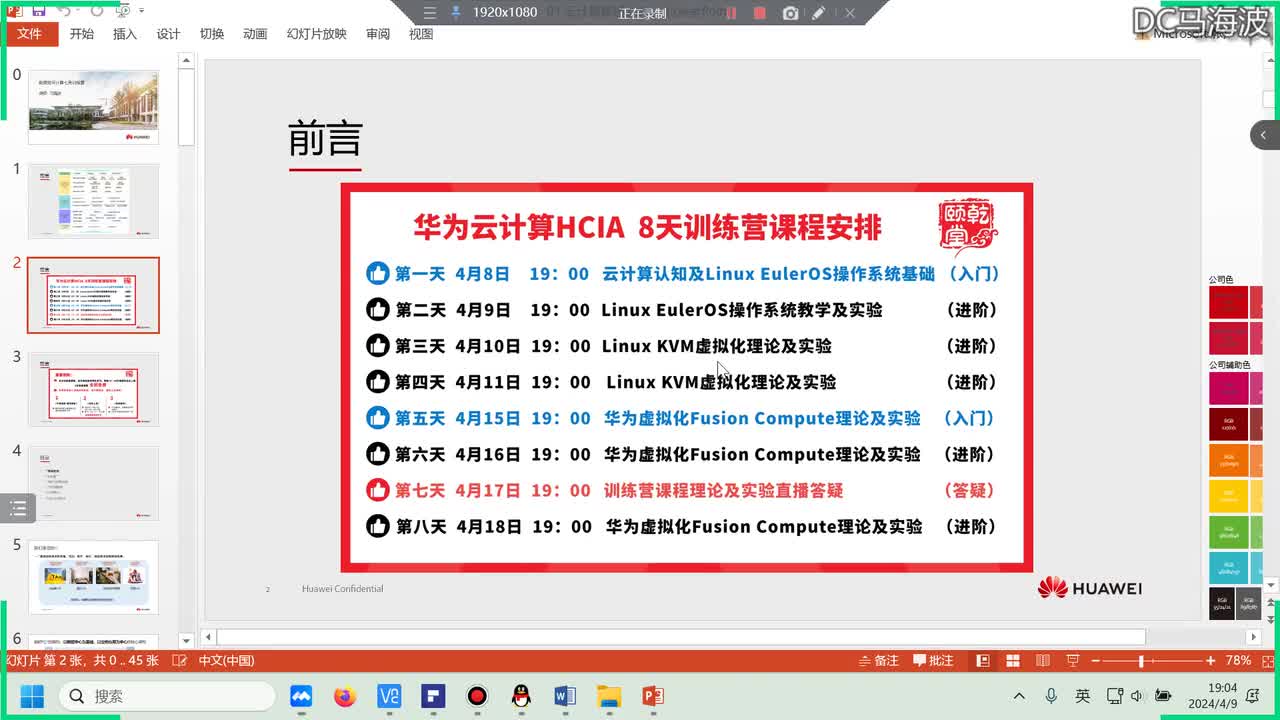Expand the side panel arrow at right edge
This screenshot has width=1280, height=720.
[1265, 135]
